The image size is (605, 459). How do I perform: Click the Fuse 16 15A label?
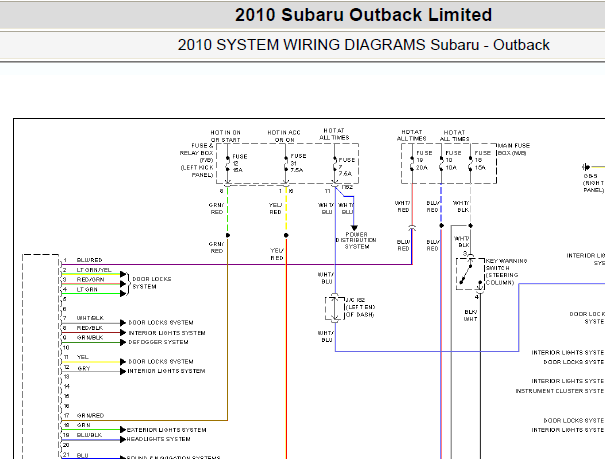pyautogui.click(x=483, y=160)
